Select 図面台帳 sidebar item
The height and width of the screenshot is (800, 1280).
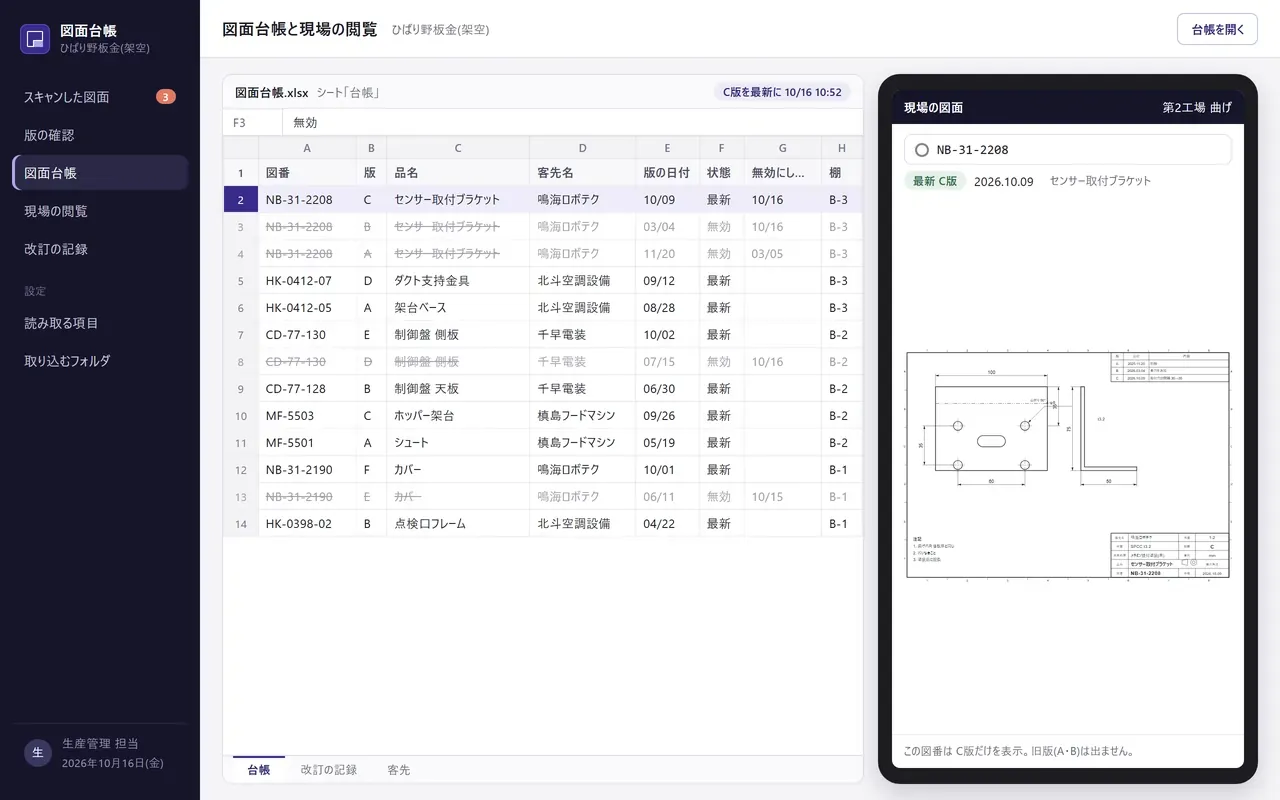[100, 173]
